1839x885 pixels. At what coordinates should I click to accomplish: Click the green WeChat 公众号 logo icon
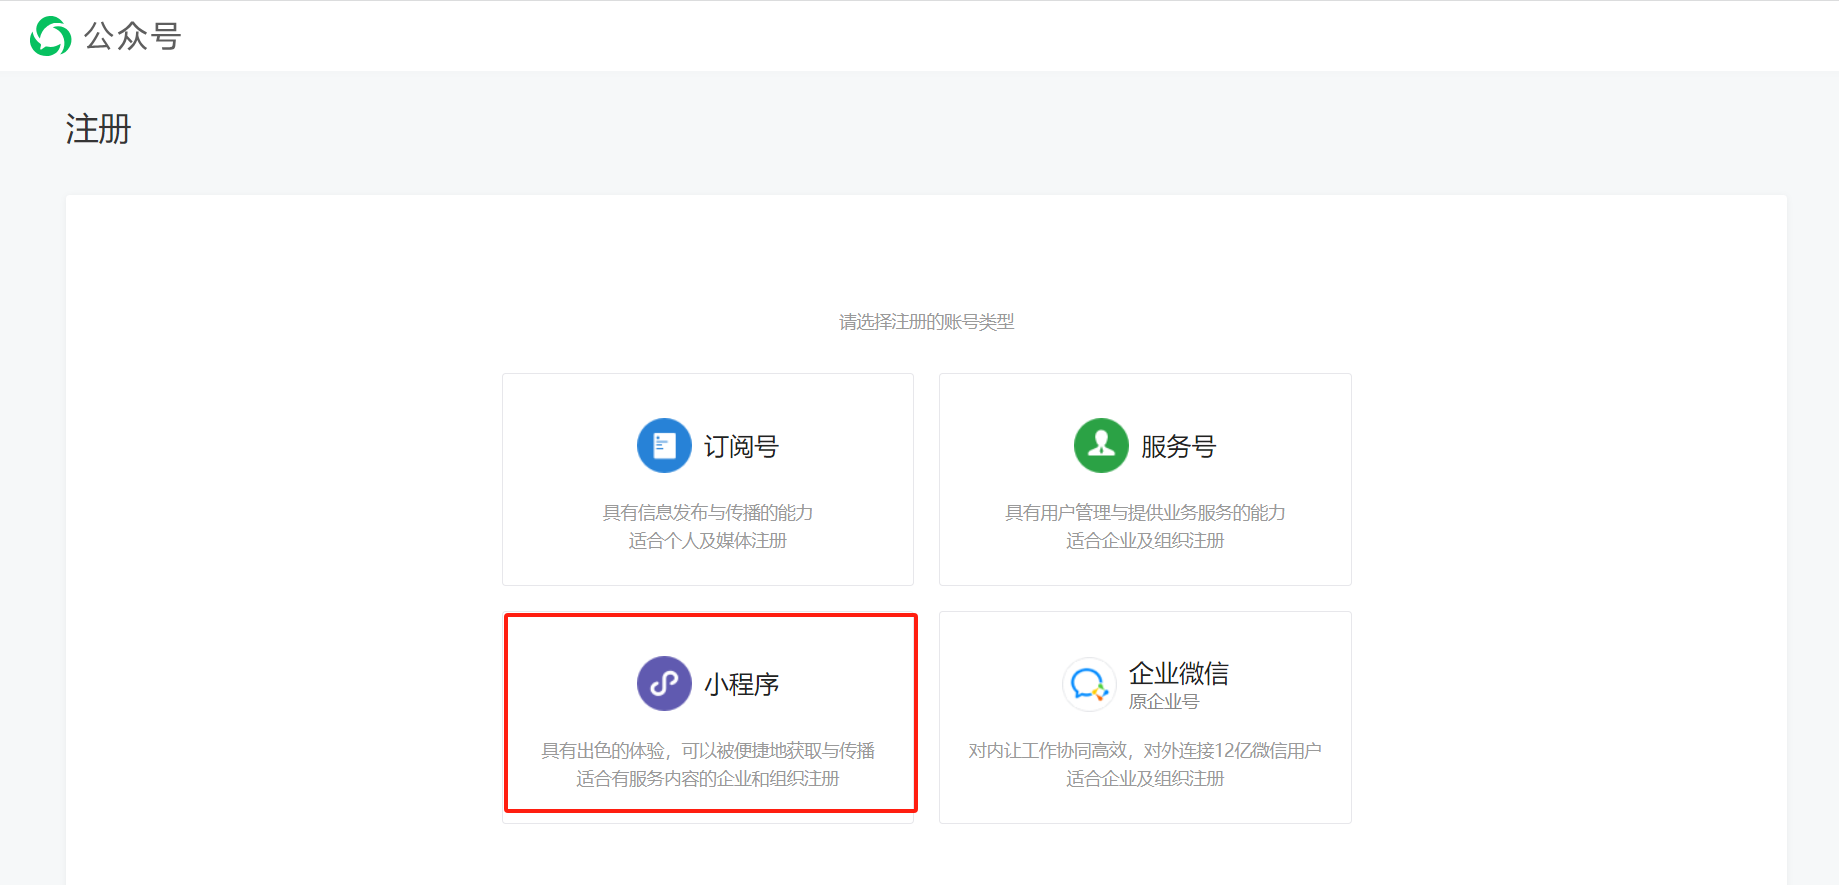[x=50, y=36]
